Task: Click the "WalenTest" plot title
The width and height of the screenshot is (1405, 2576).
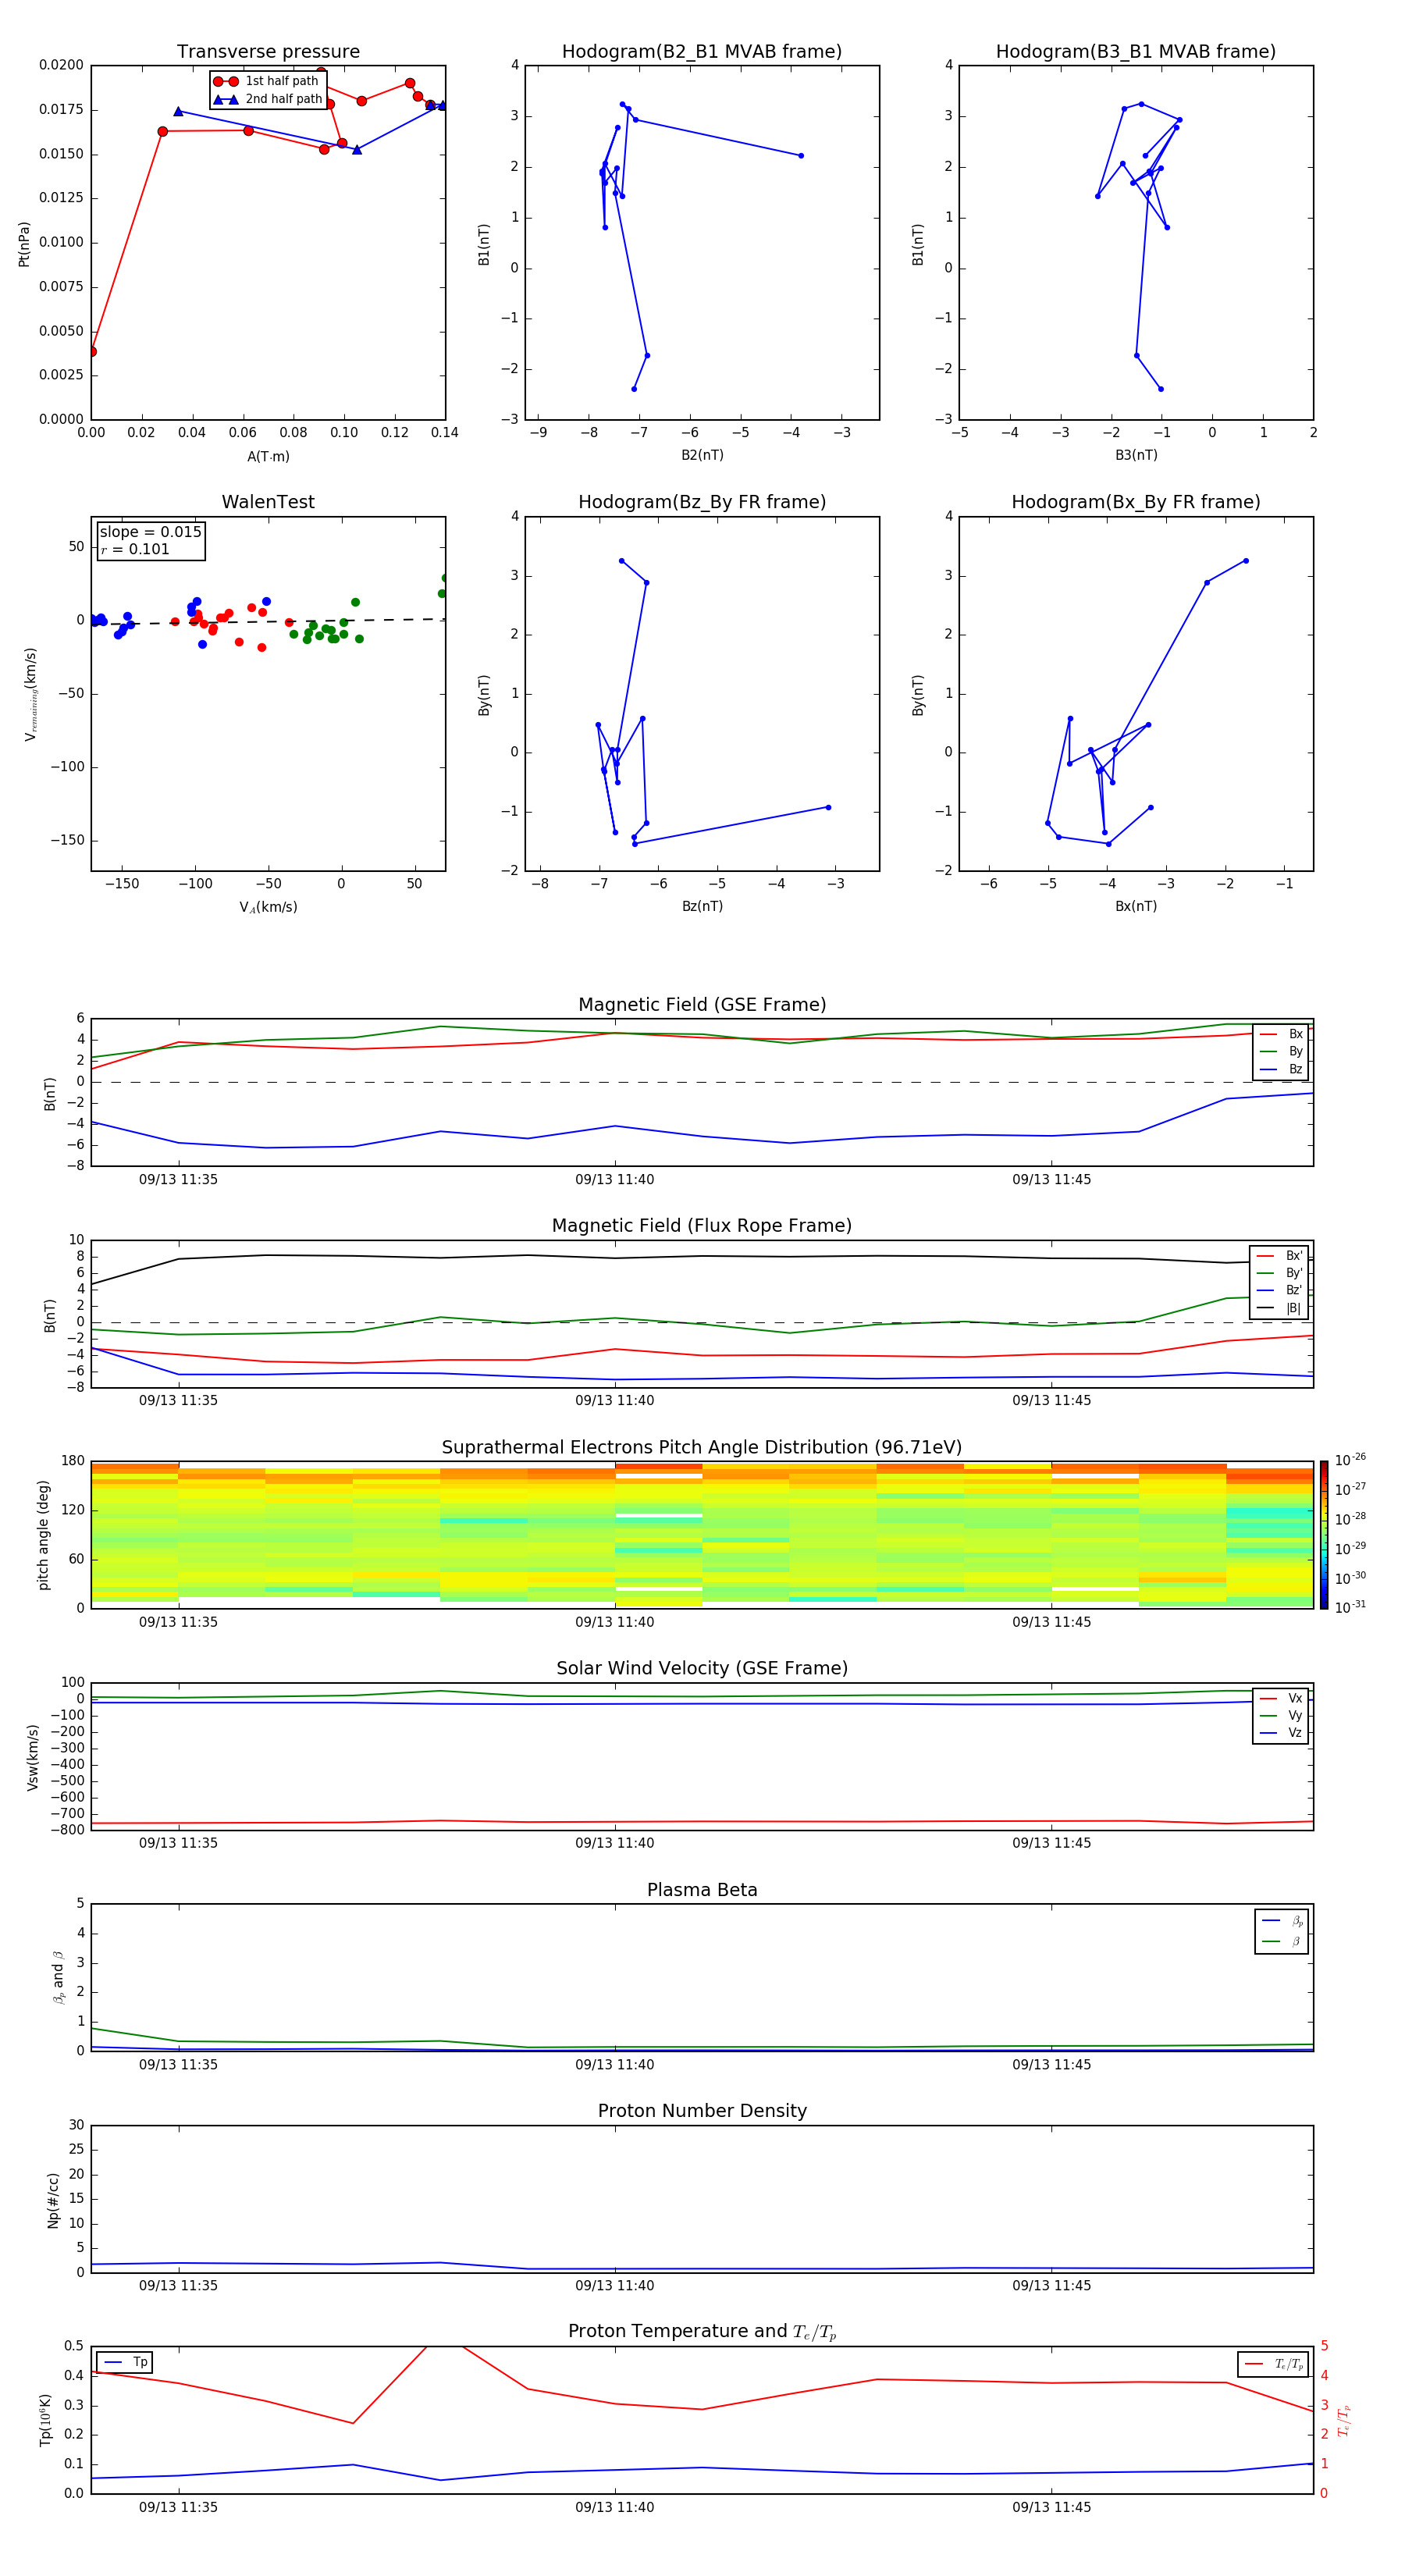Action: click(x=268, y=502)
